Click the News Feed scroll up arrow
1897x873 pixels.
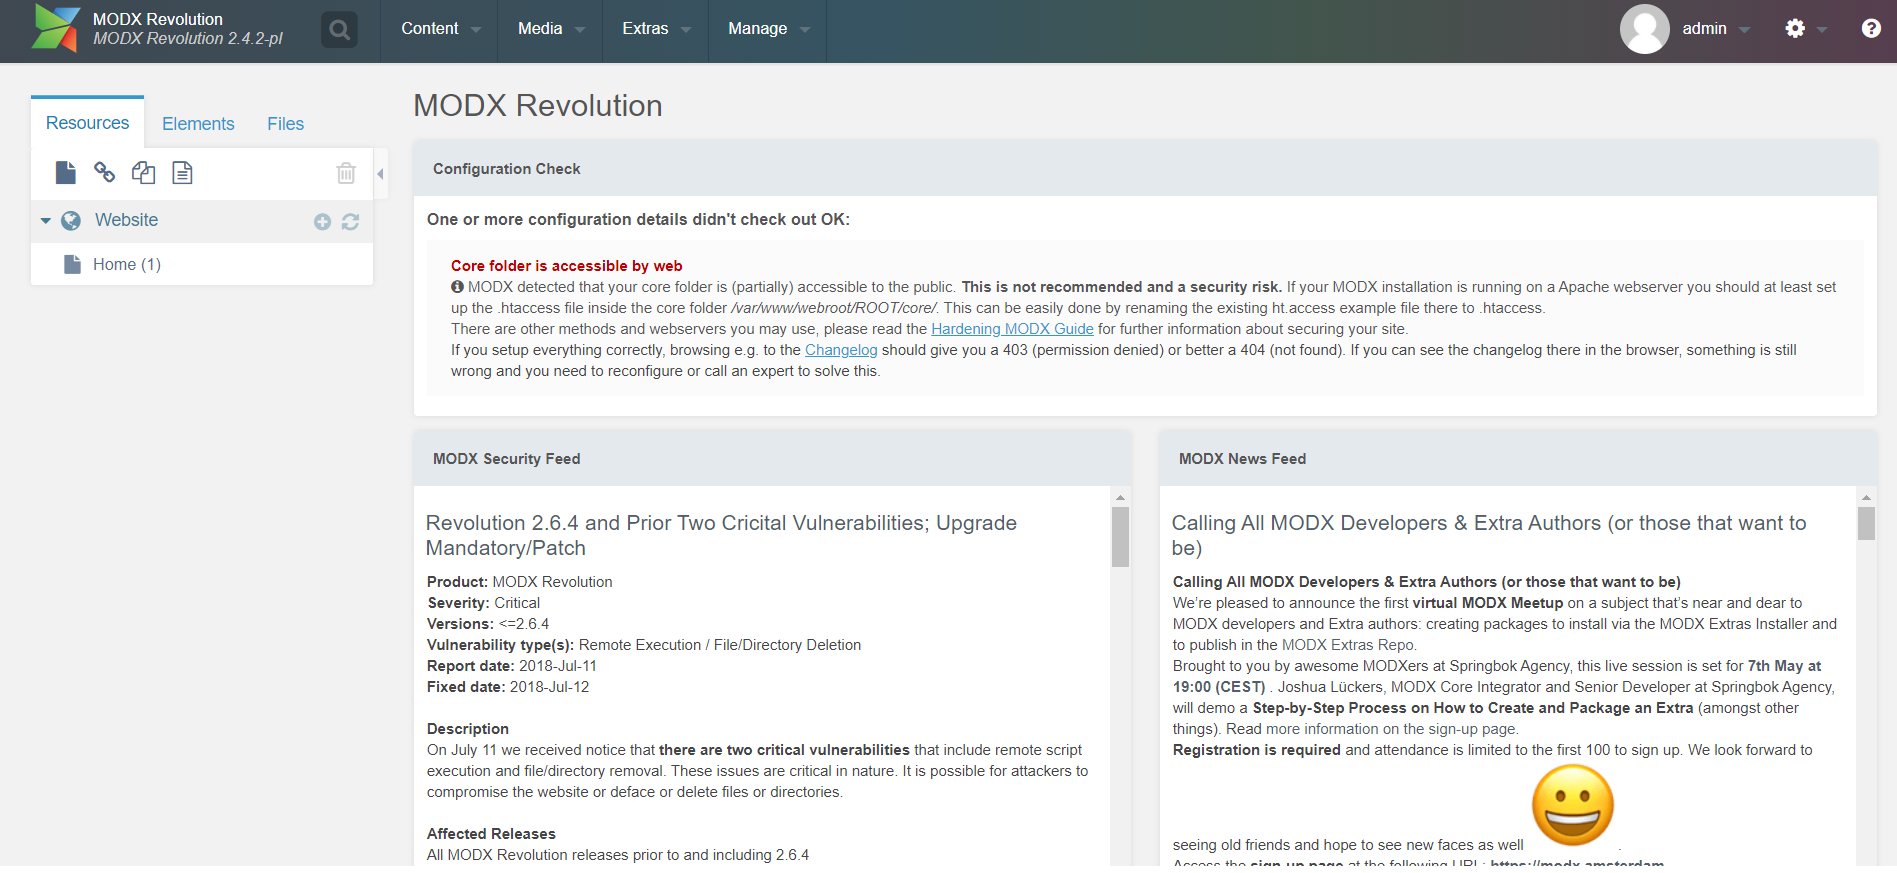click(x=1866, y=497)
